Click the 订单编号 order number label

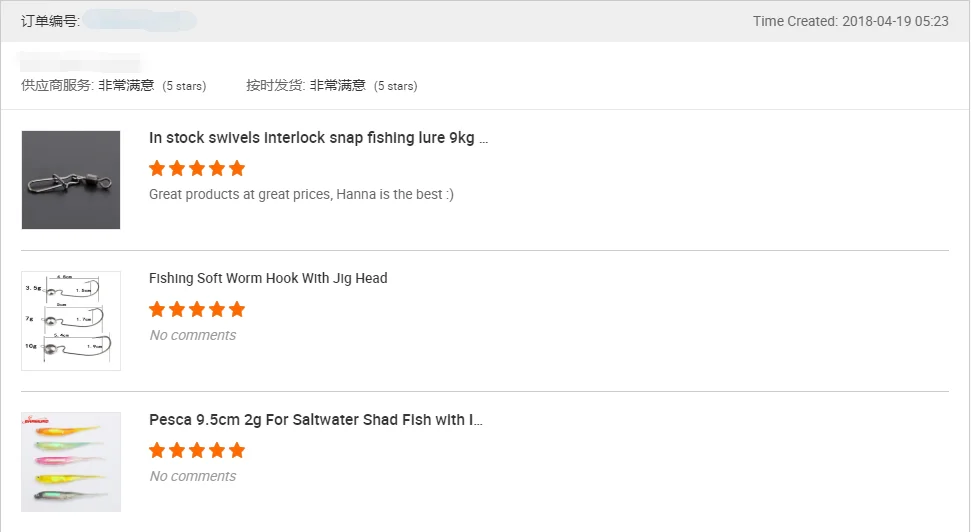point(50,21)
